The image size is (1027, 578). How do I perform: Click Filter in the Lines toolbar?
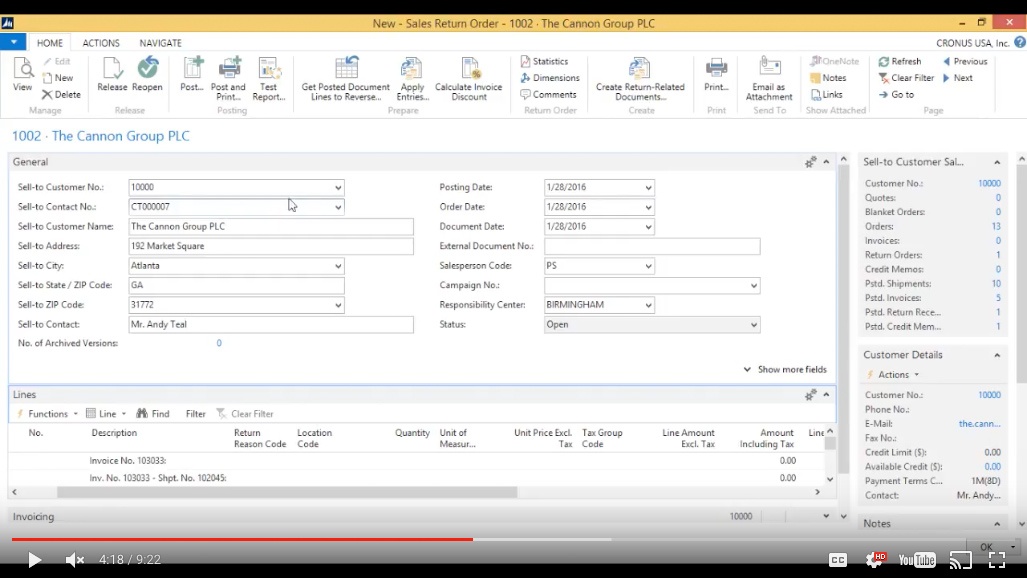[x=195, y=414]
